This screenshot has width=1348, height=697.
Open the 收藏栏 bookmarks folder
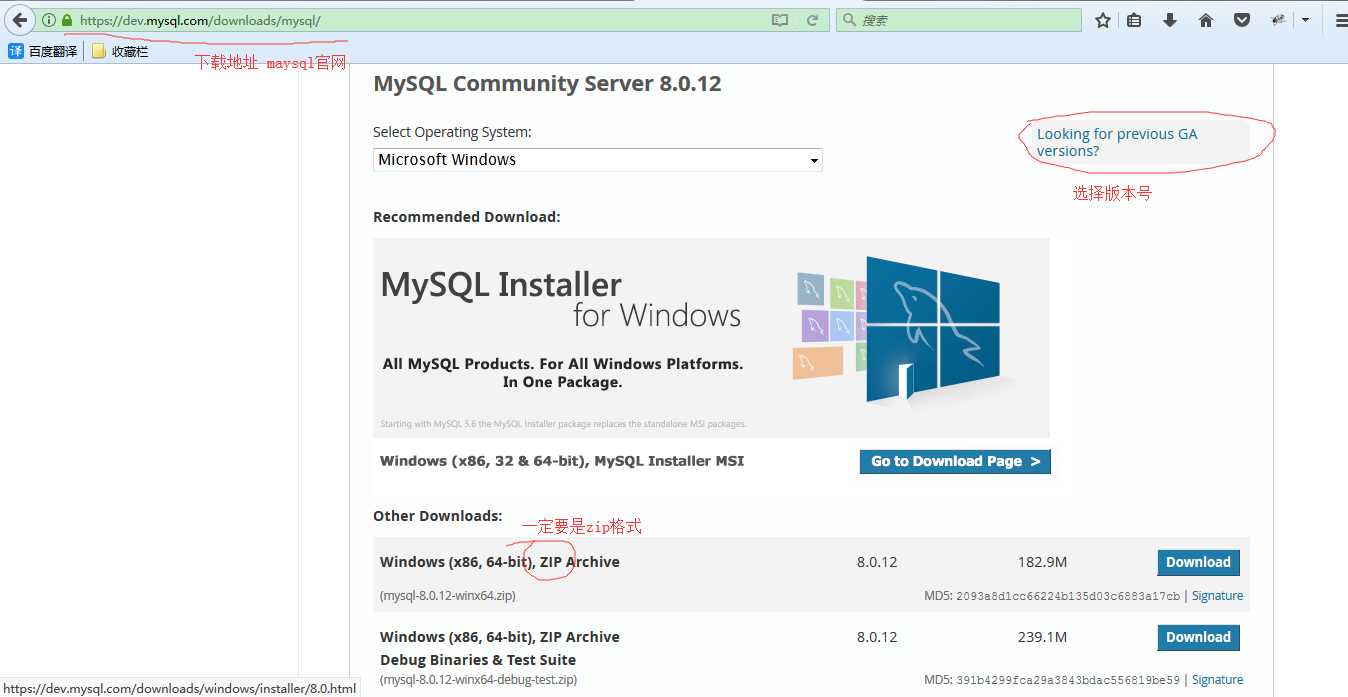120,51
